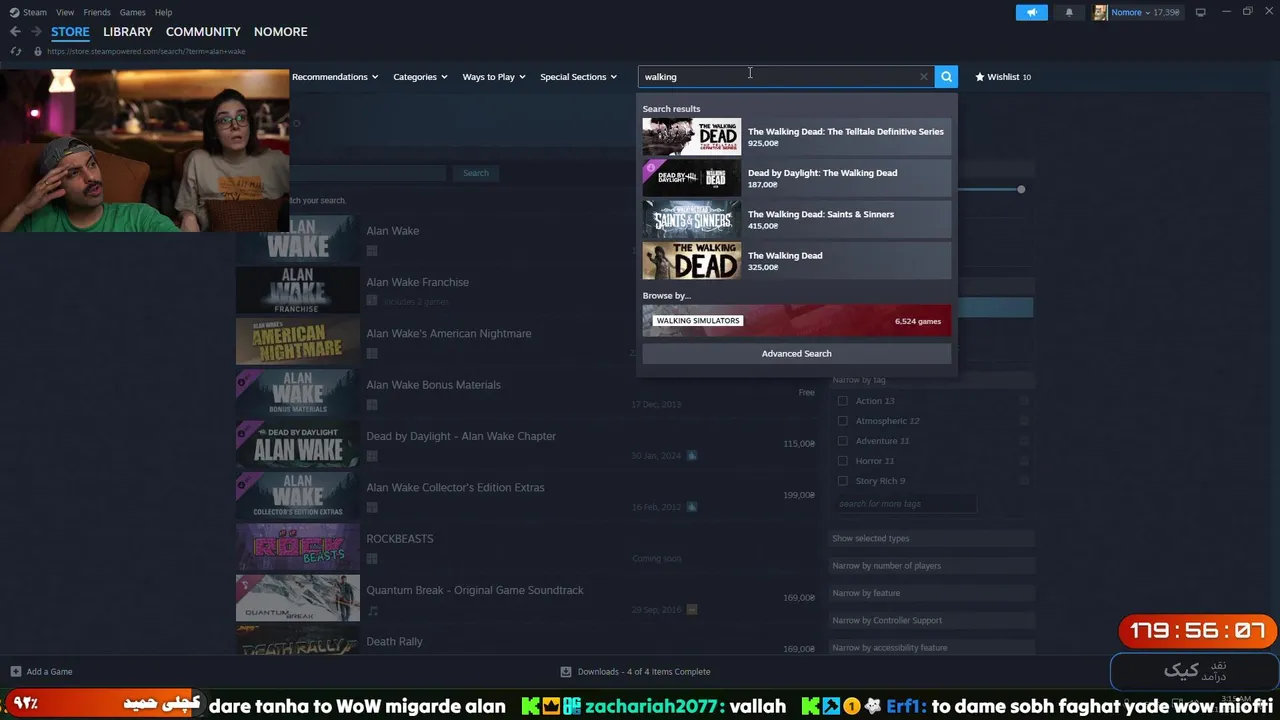Open the Games menu
The height and width of the screenshot is (720, 1280).
click(x=132, y=12)
